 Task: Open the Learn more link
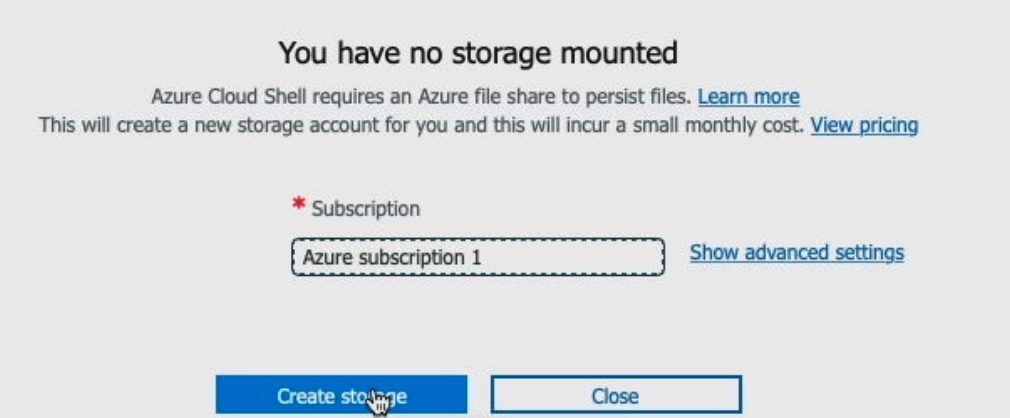point(748,97)
